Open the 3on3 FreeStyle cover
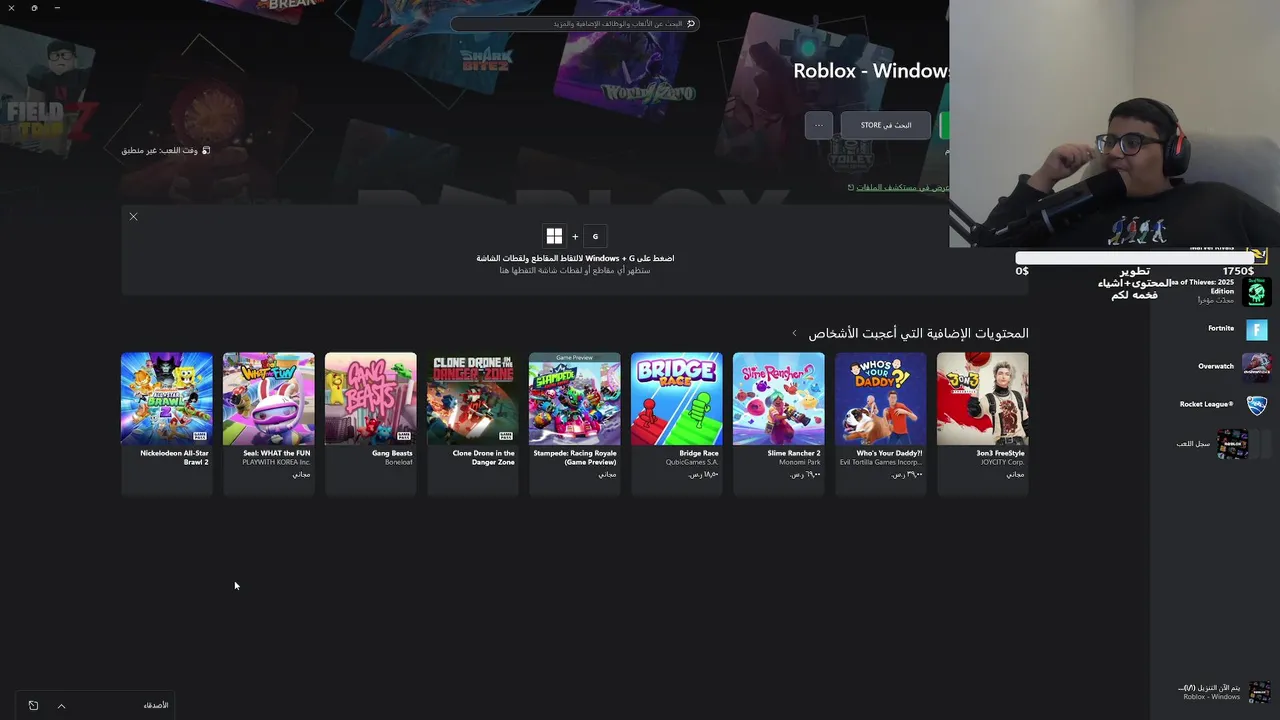 (983, 398)
